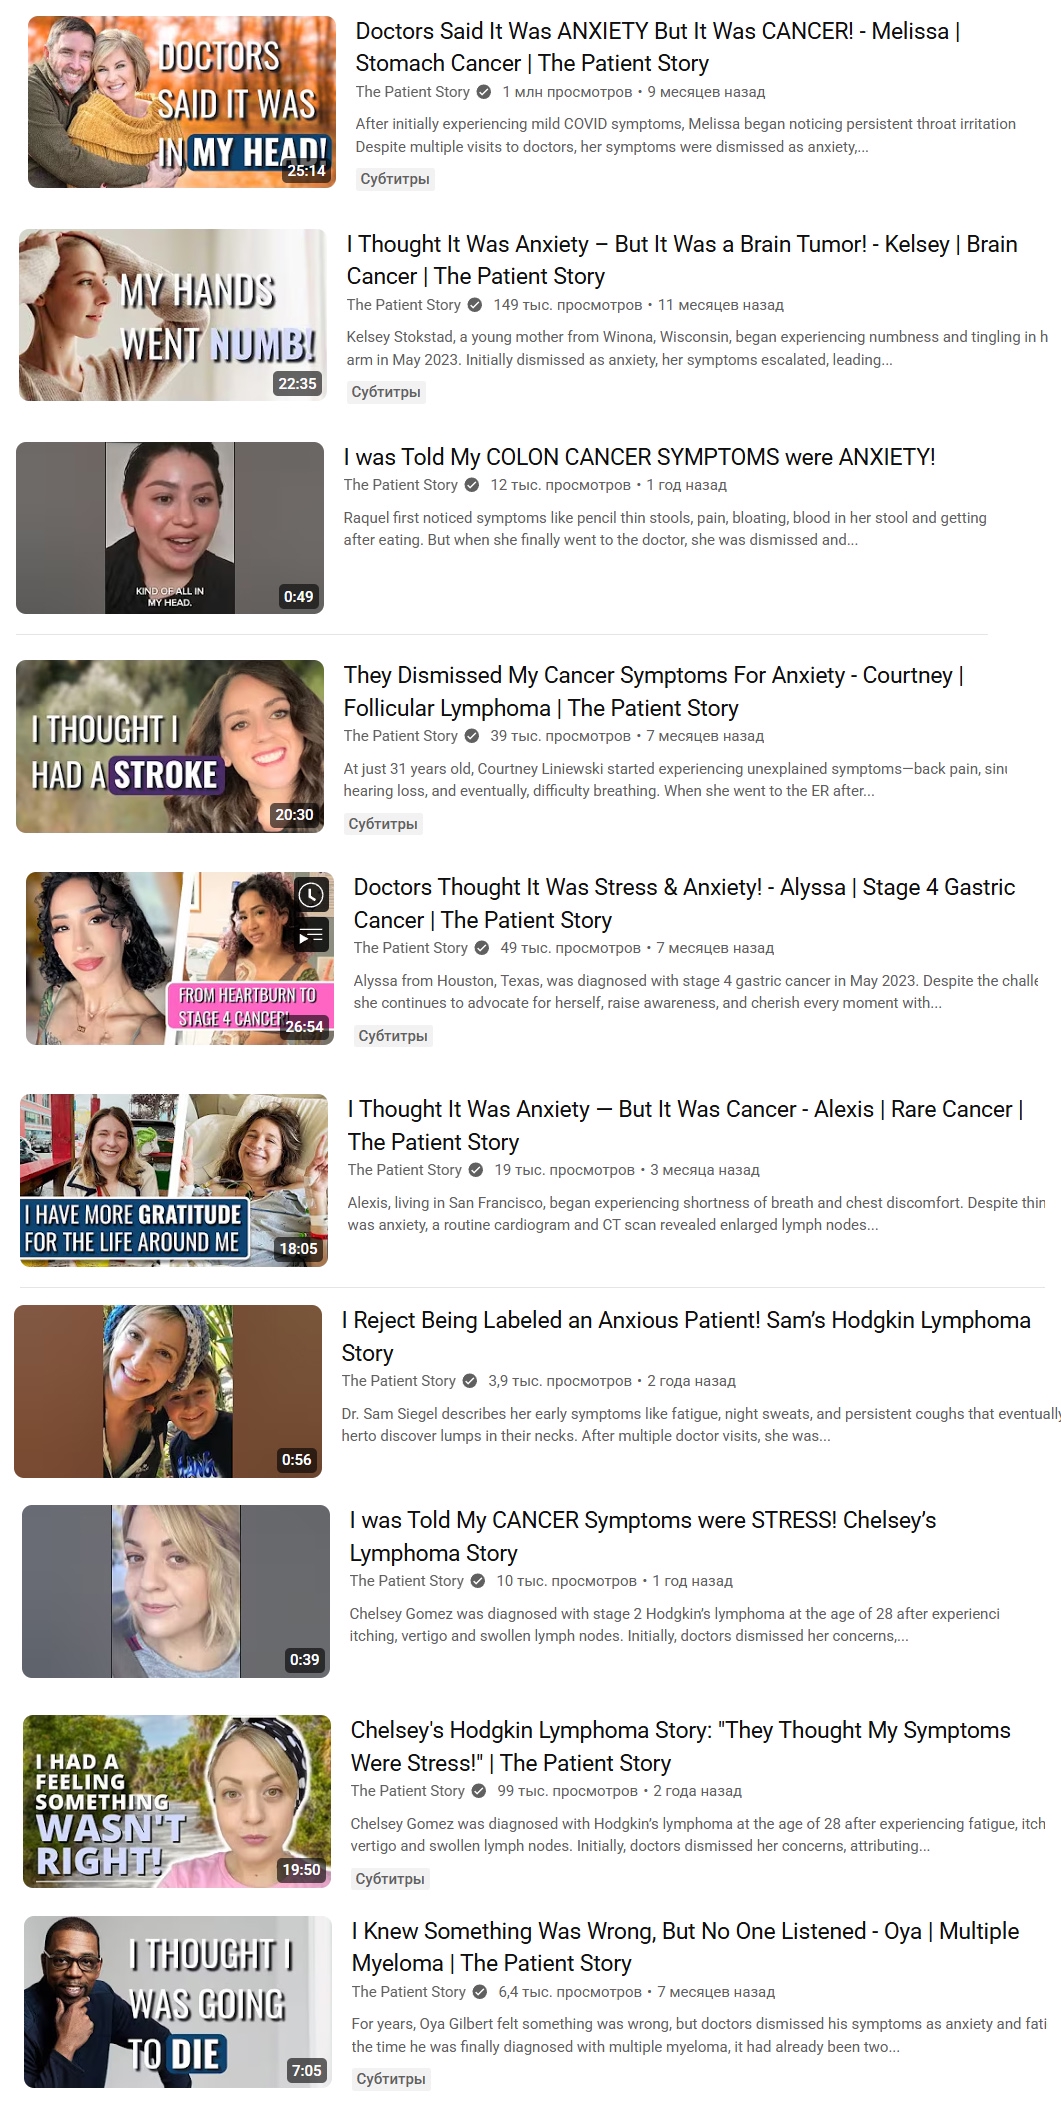Click Субтитры badge under Oya video

click(391, 2079)
